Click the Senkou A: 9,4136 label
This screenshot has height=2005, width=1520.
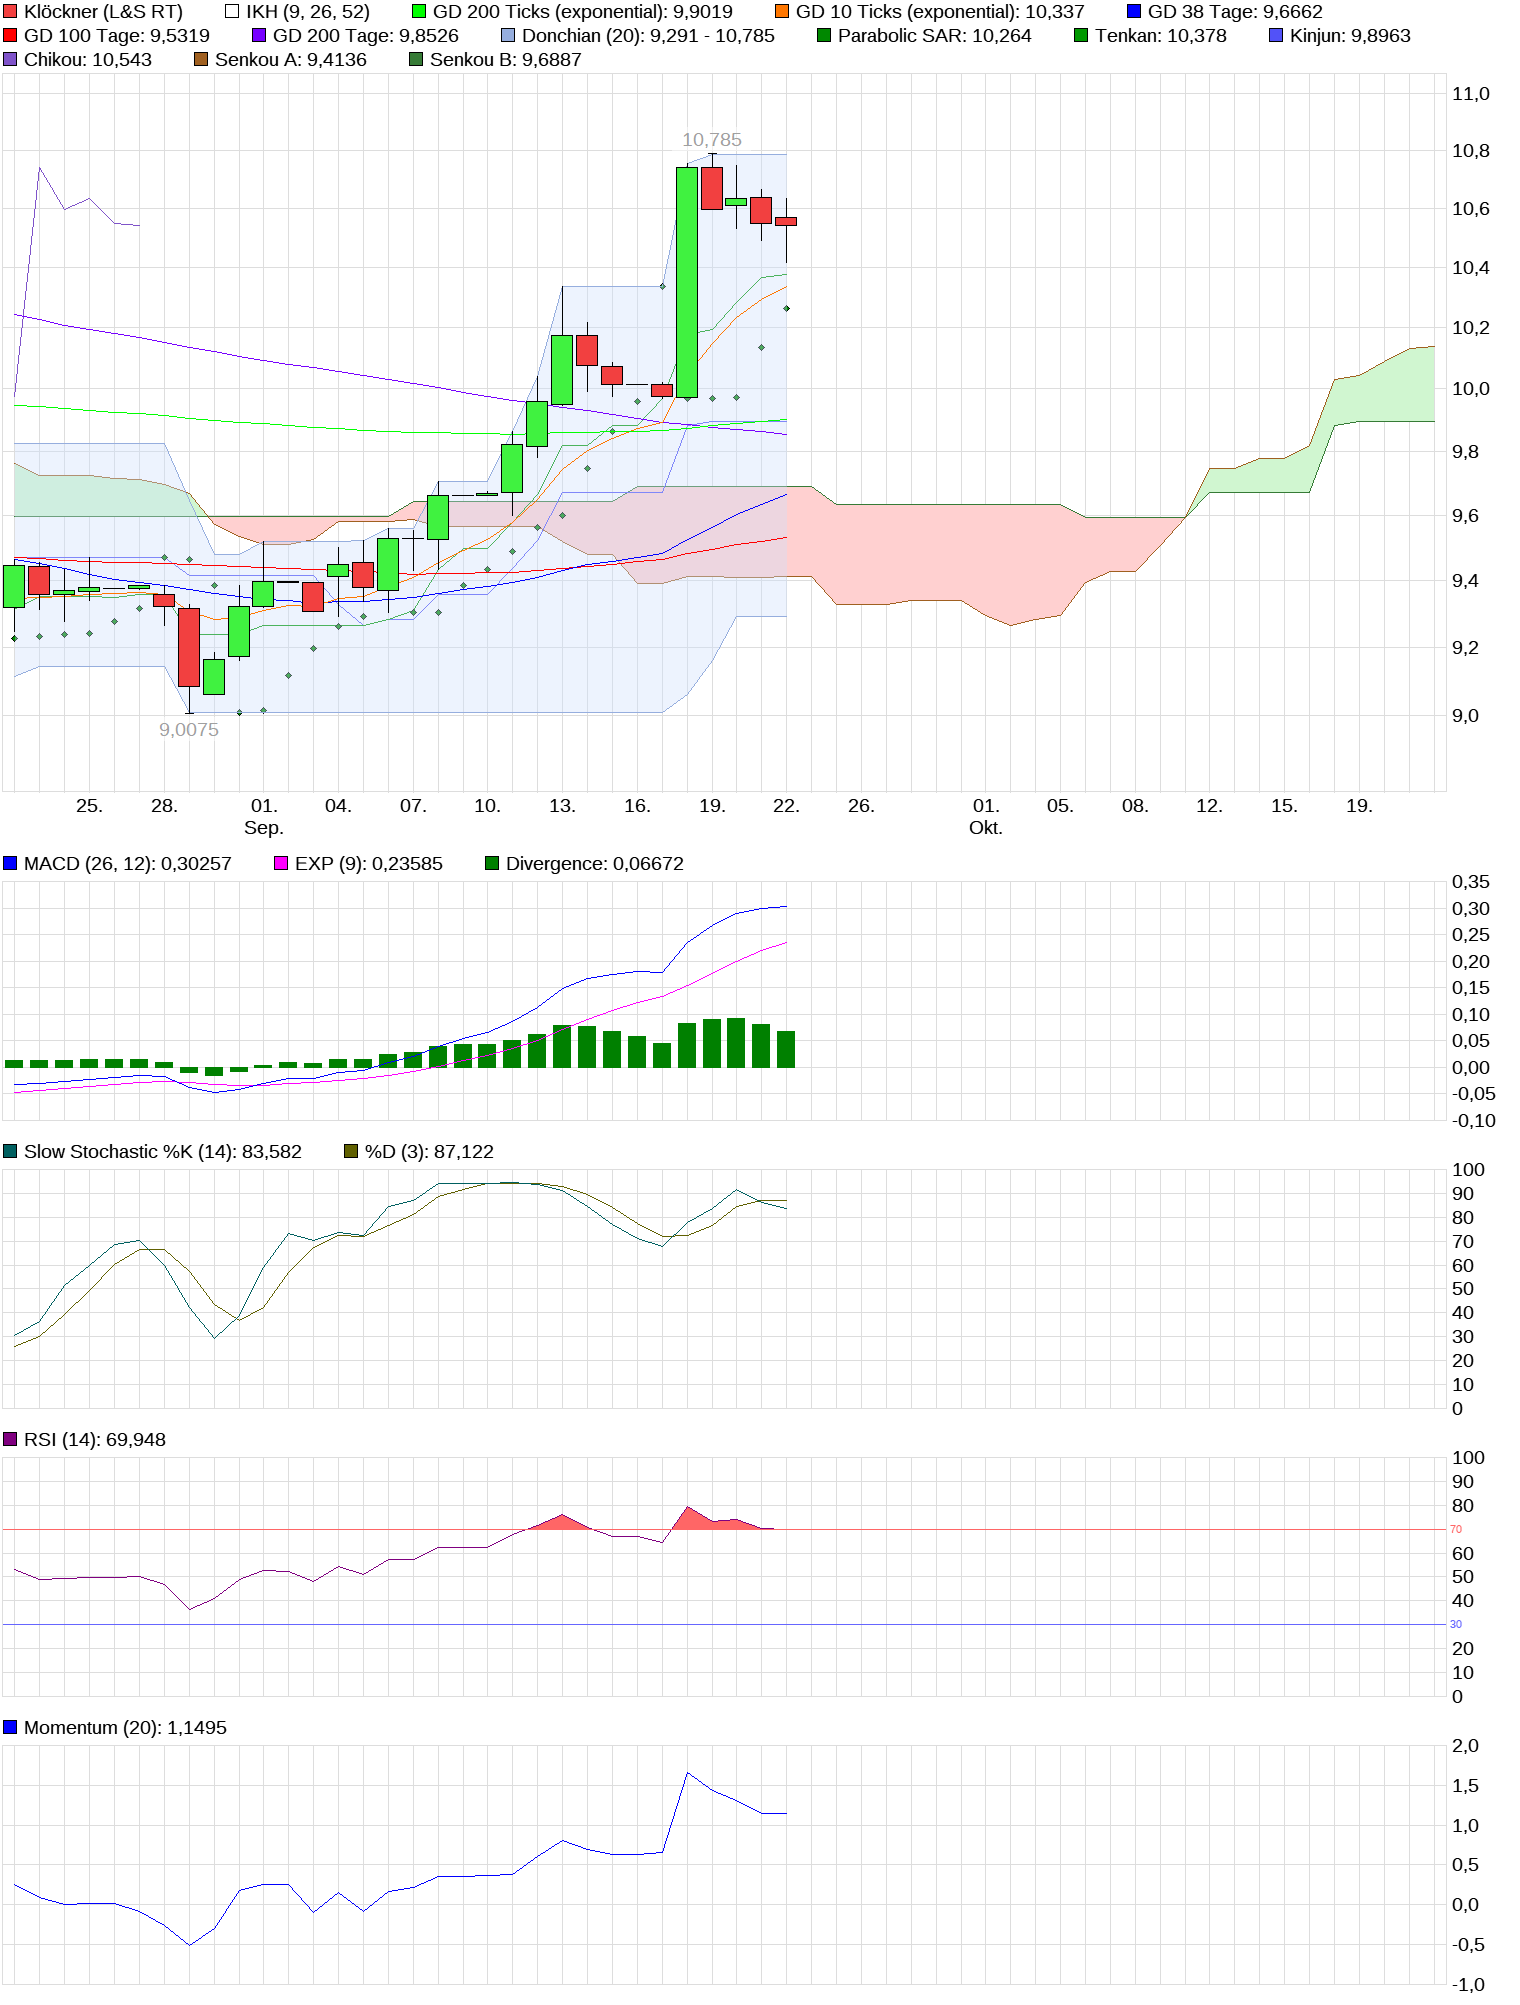(291, 60)
